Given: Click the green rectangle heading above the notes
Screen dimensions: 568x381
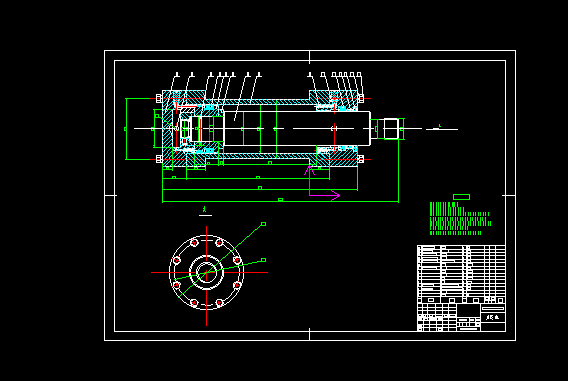Looking at the screenshot, I should pyautogui.click(x=462, y=197).
